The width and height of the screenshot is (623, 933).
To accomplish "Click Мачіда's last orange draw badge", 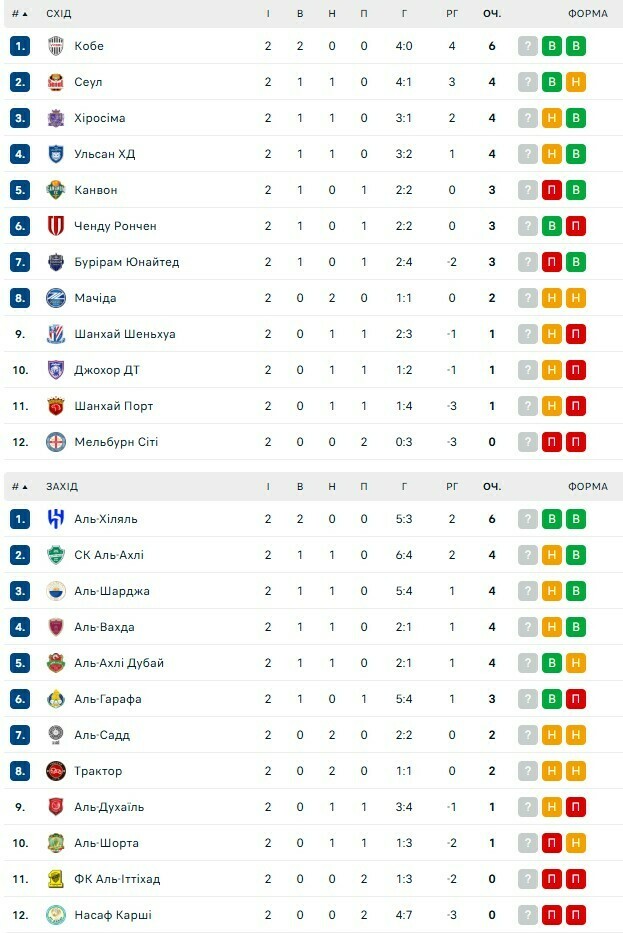I will click(x=576, y=298).
